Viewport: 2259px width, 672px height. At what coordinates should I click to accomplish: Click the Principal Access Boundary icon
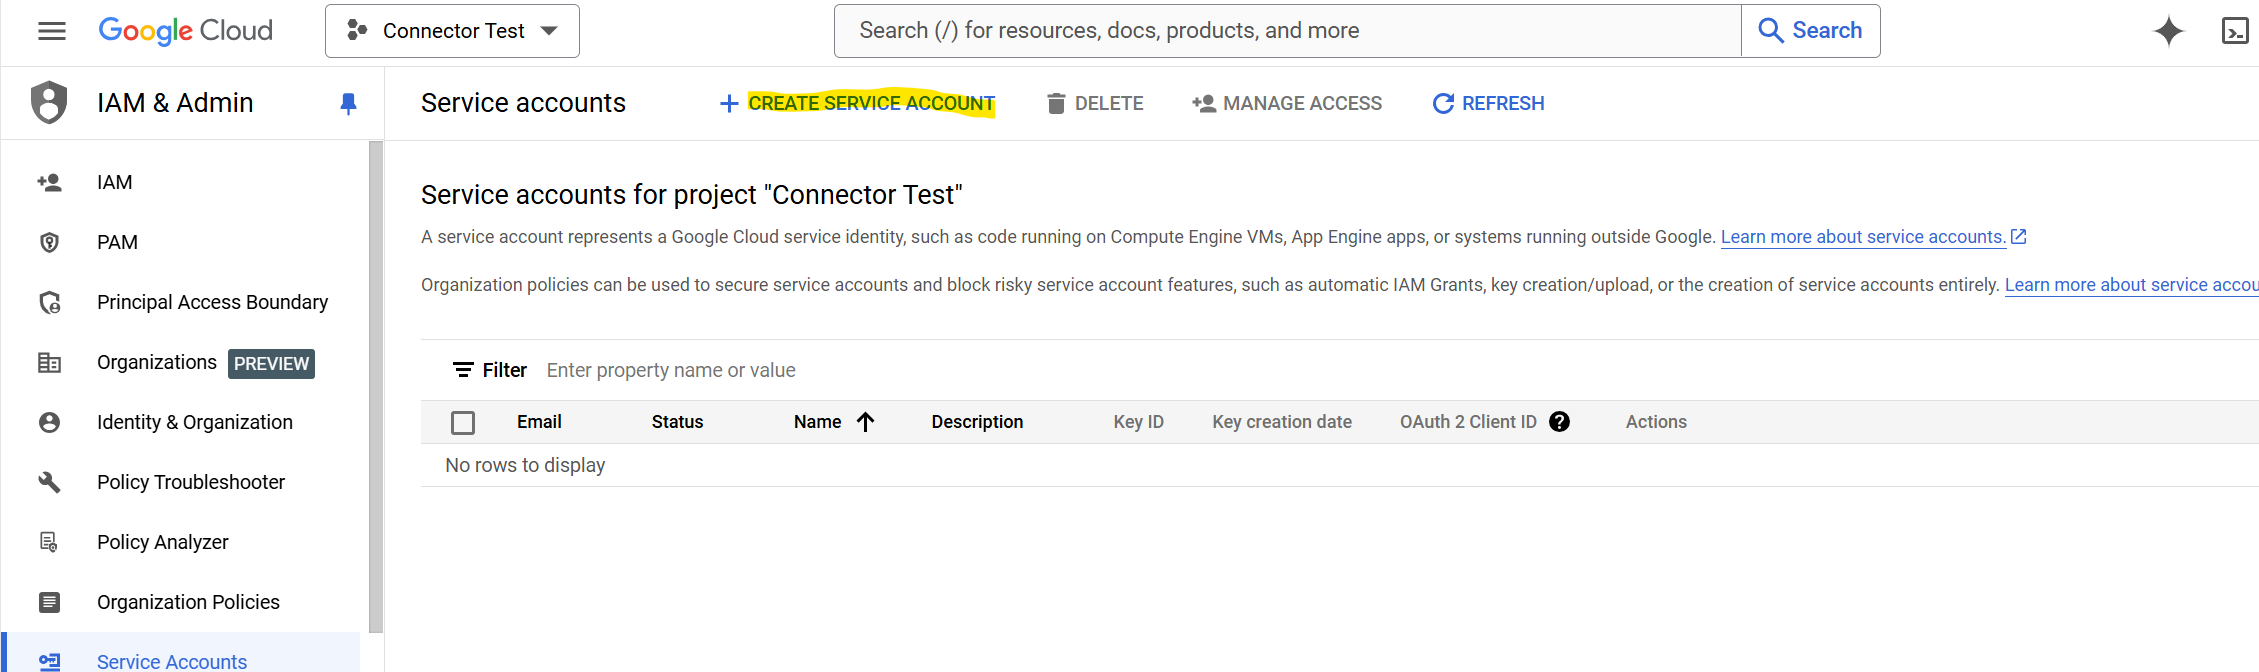tap(49, 302)
